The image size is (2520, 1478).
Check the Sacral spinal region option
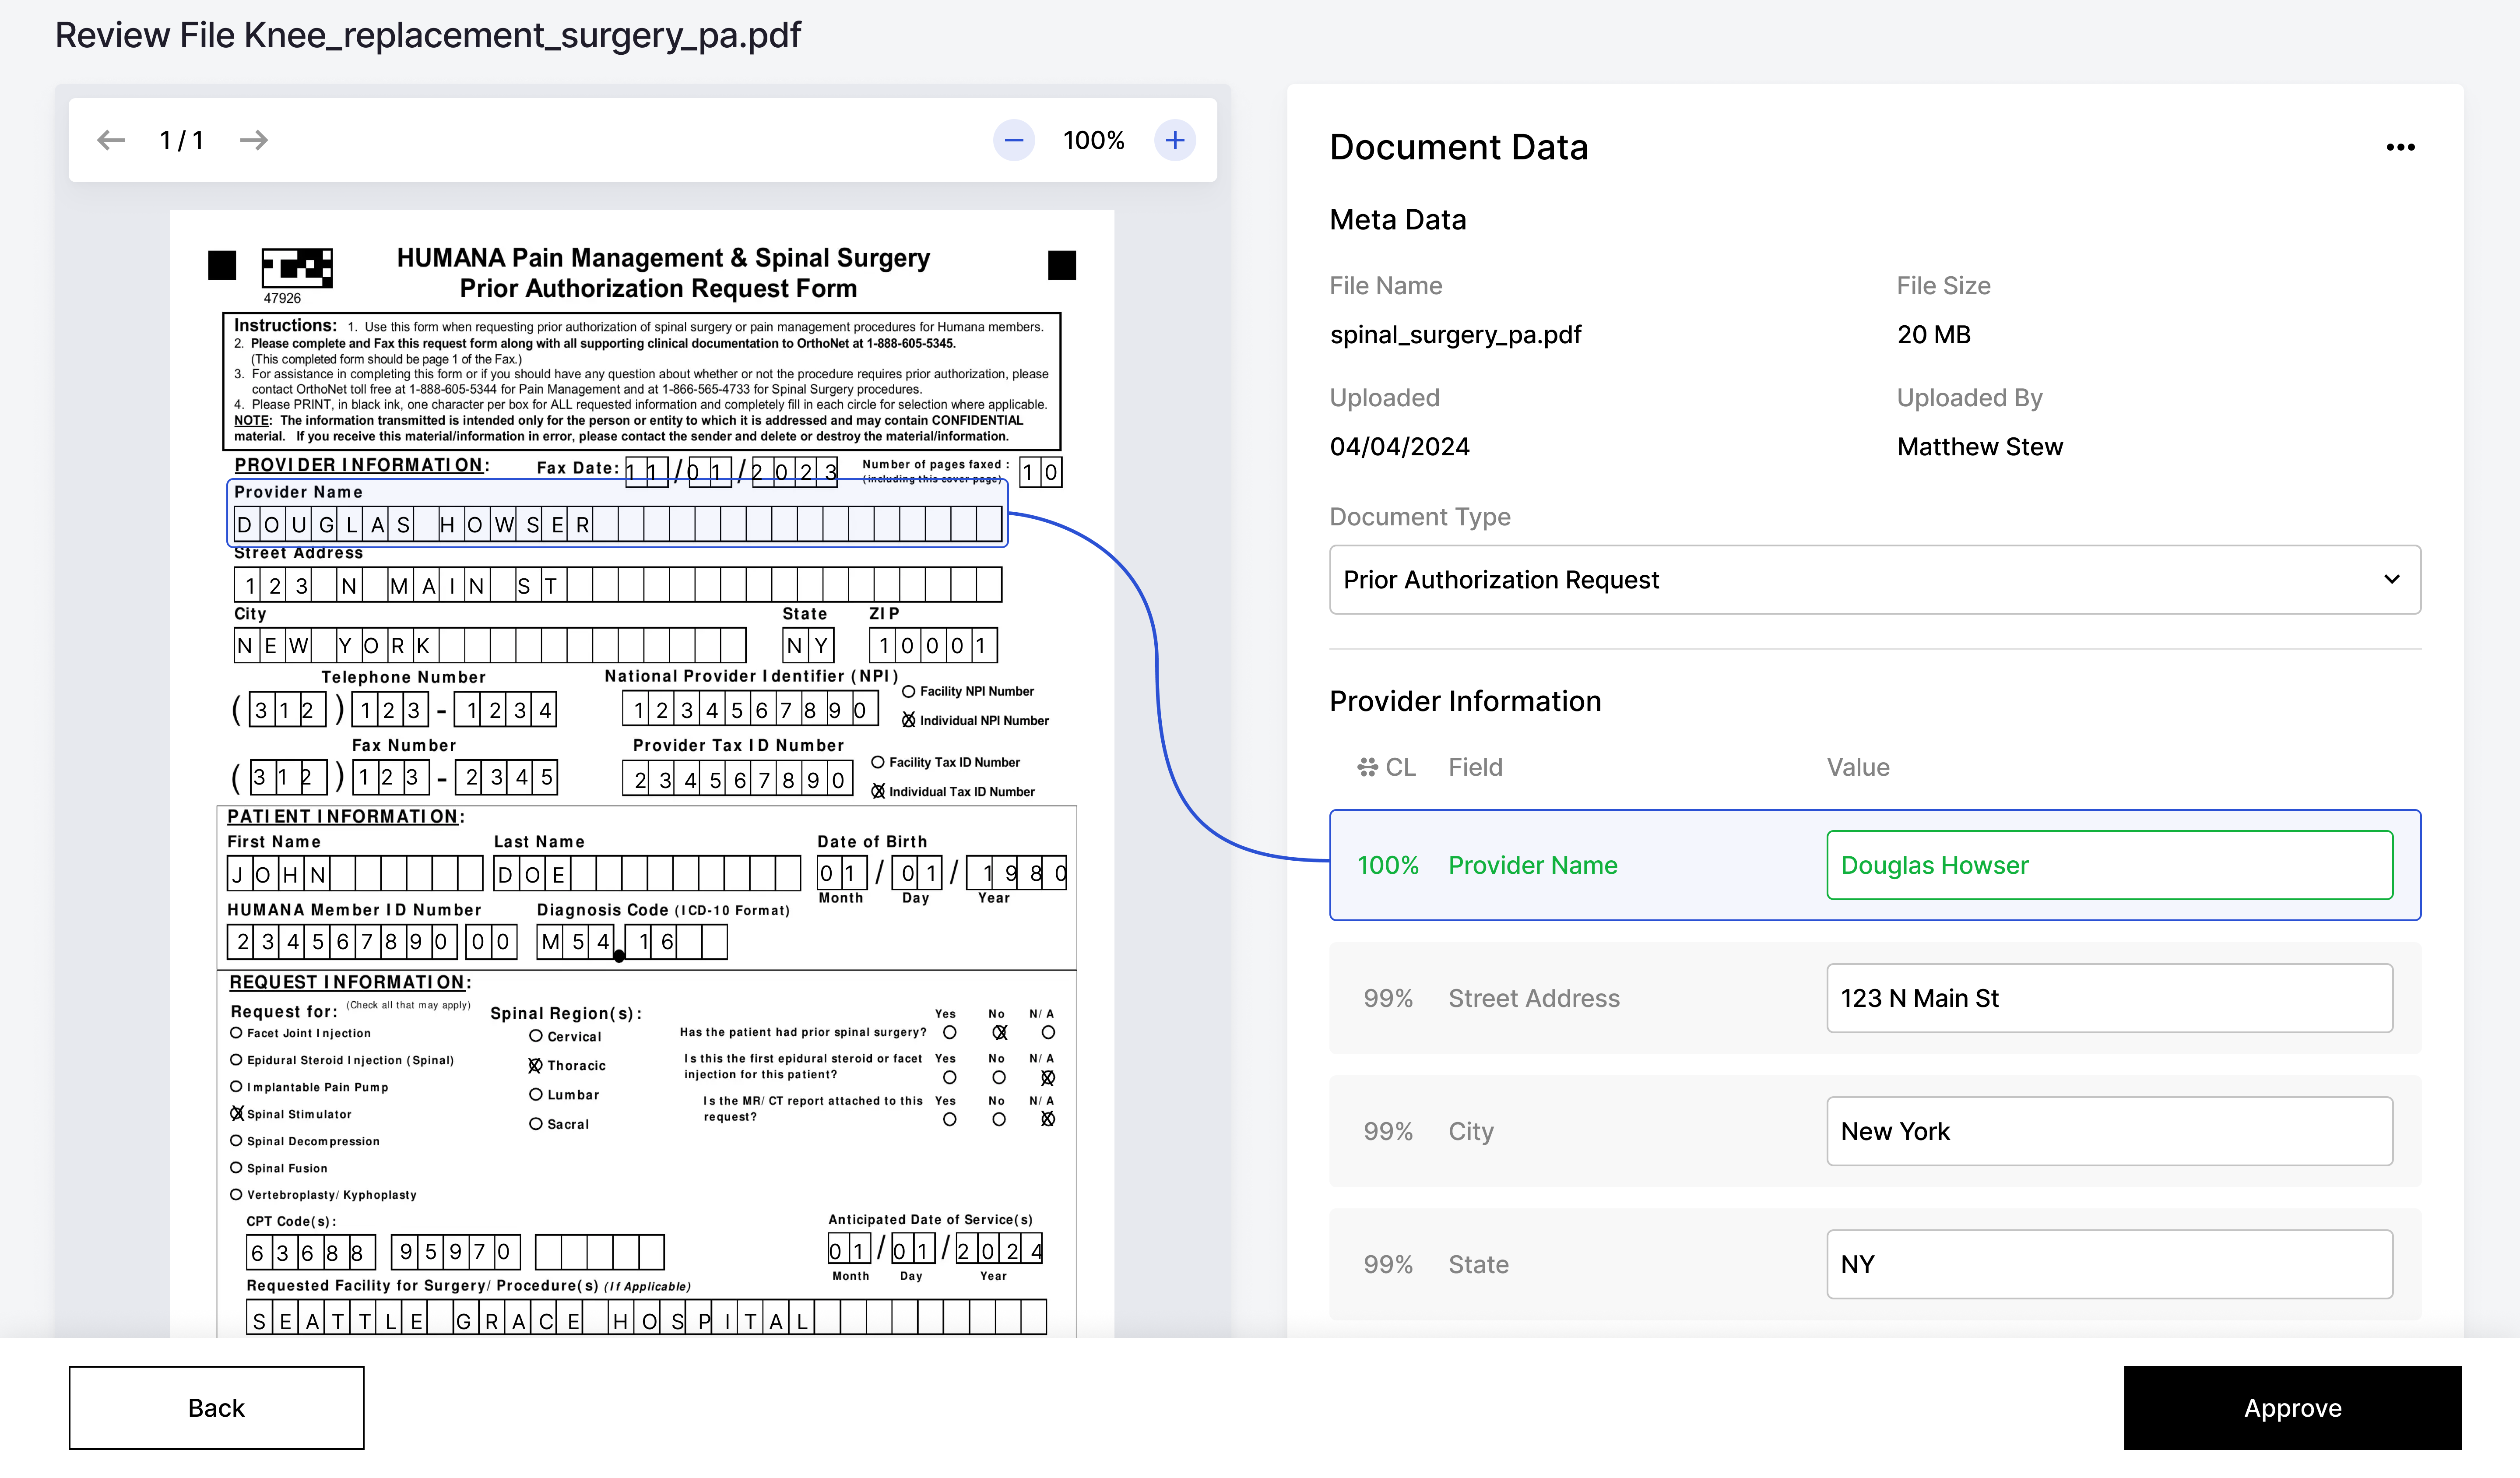tap(536, 1124)
